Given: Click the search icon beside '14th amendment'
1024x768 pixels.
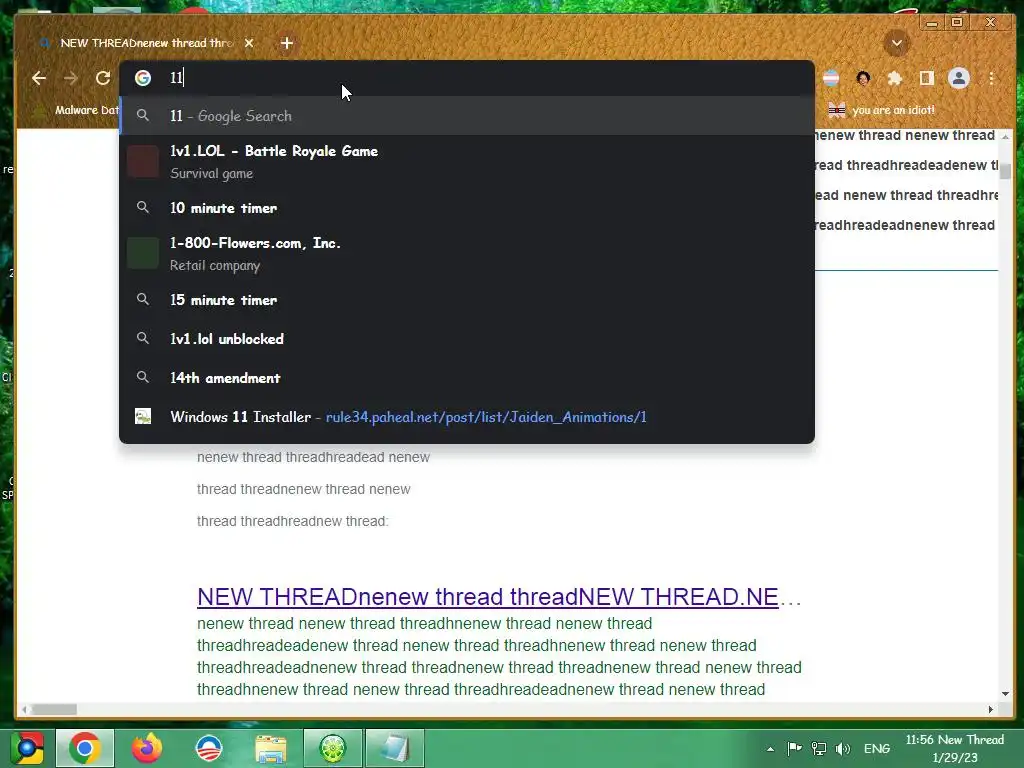Looking at the screenshot, I should (x=143, y=377).
